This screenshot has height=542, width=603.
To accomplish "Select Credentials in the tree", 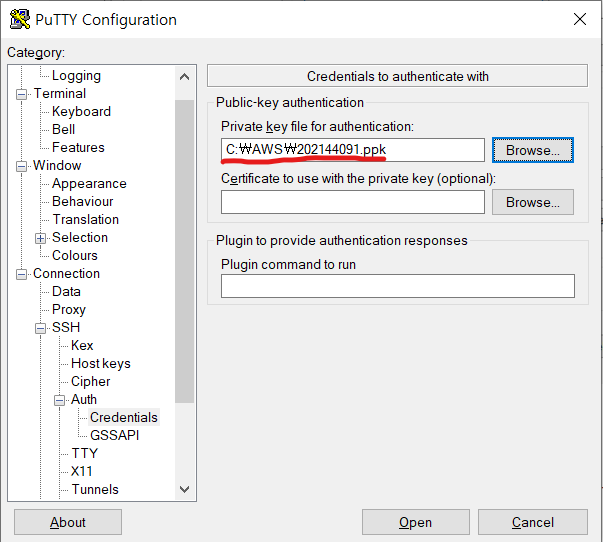I will [x=124, y=417].
